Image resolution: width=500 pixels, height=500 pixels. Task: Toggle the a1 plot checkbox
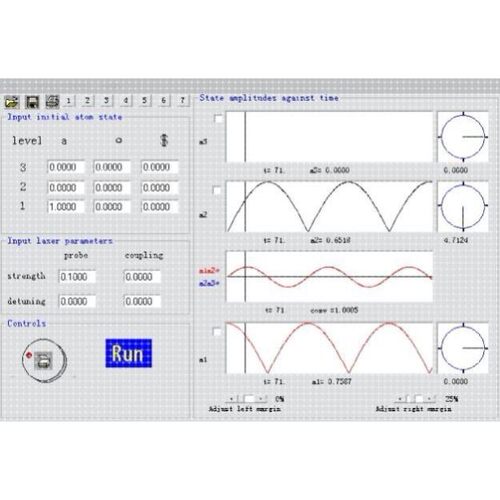pos(217,332)
